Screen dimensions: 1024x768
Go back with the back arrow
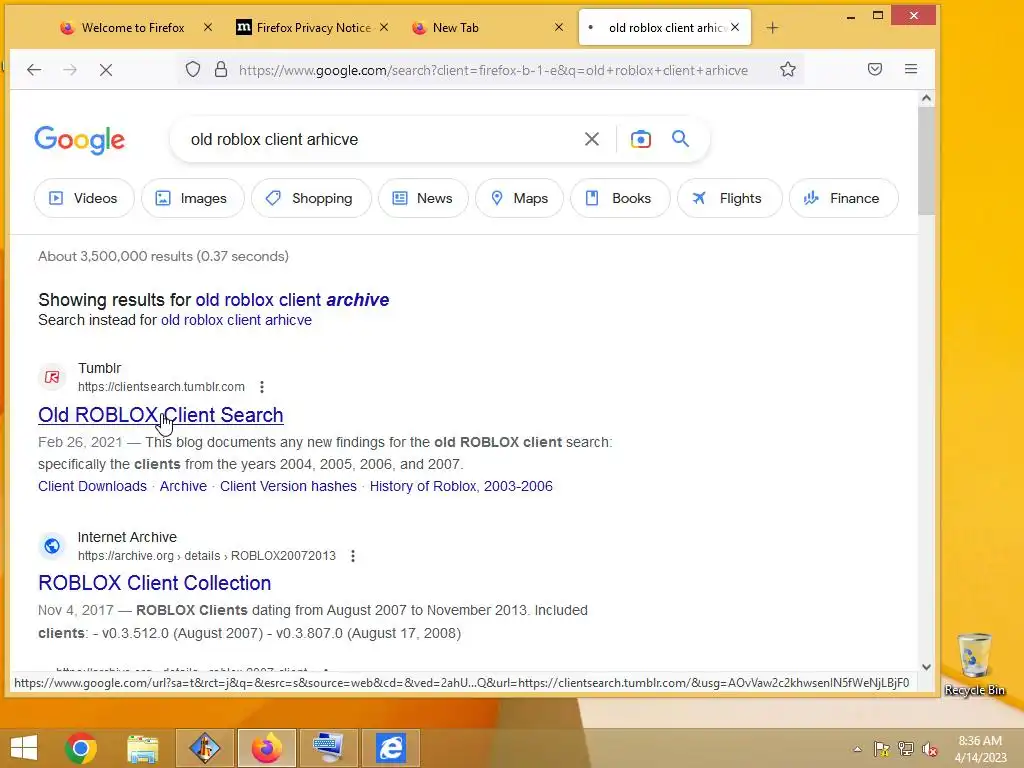click(34, 69)
